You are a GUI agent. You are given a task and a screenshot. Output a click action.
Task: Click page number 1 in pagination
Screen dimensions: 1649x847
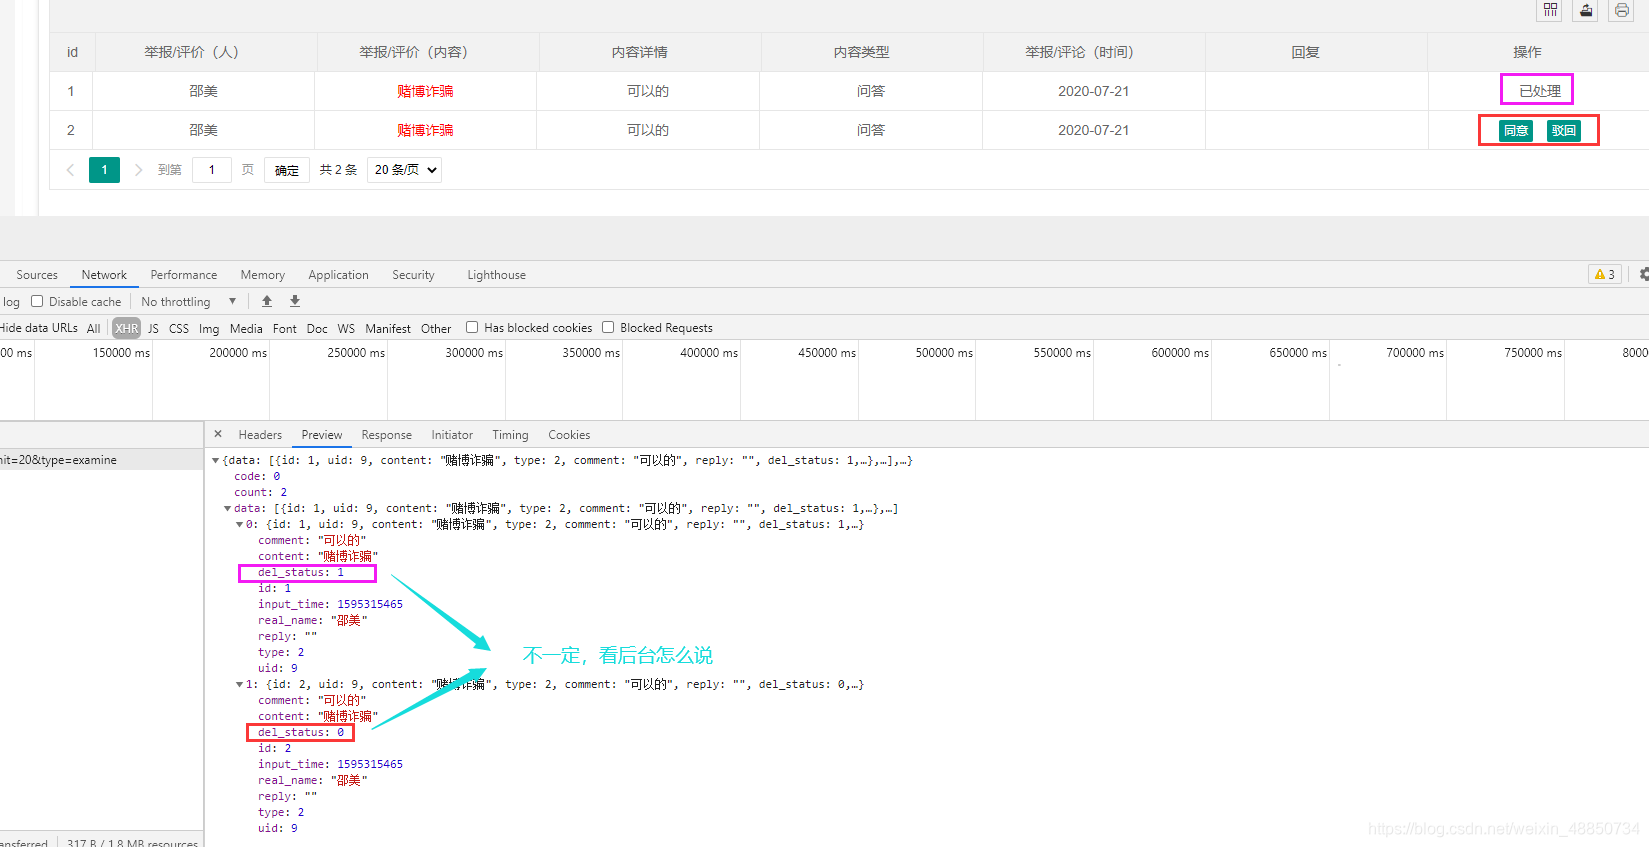tap(104, 170)
